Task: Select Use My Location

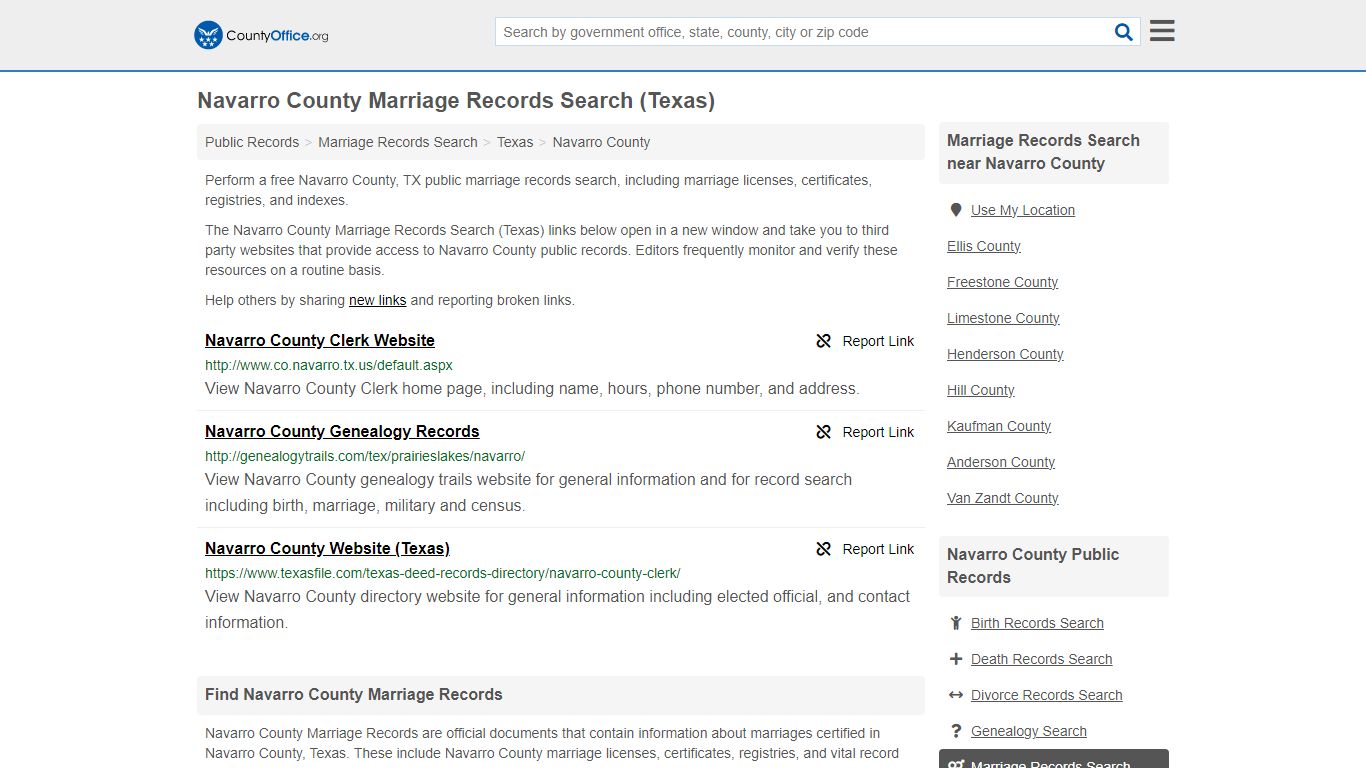Action: [x=1023, y=210]
